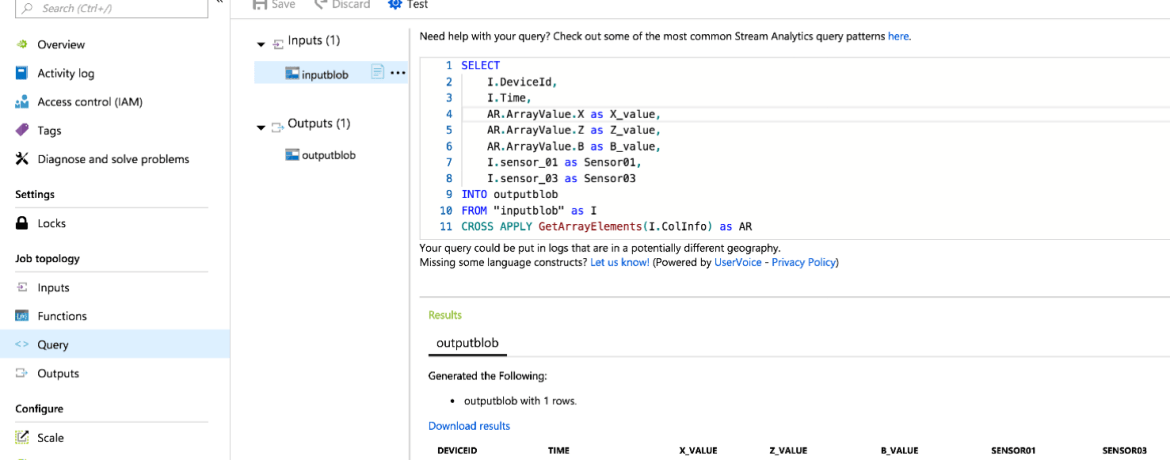This screenshot has width=1170, height=460.
Task: Click the Query angle-brackets icon
Action: tap(22, 345)
